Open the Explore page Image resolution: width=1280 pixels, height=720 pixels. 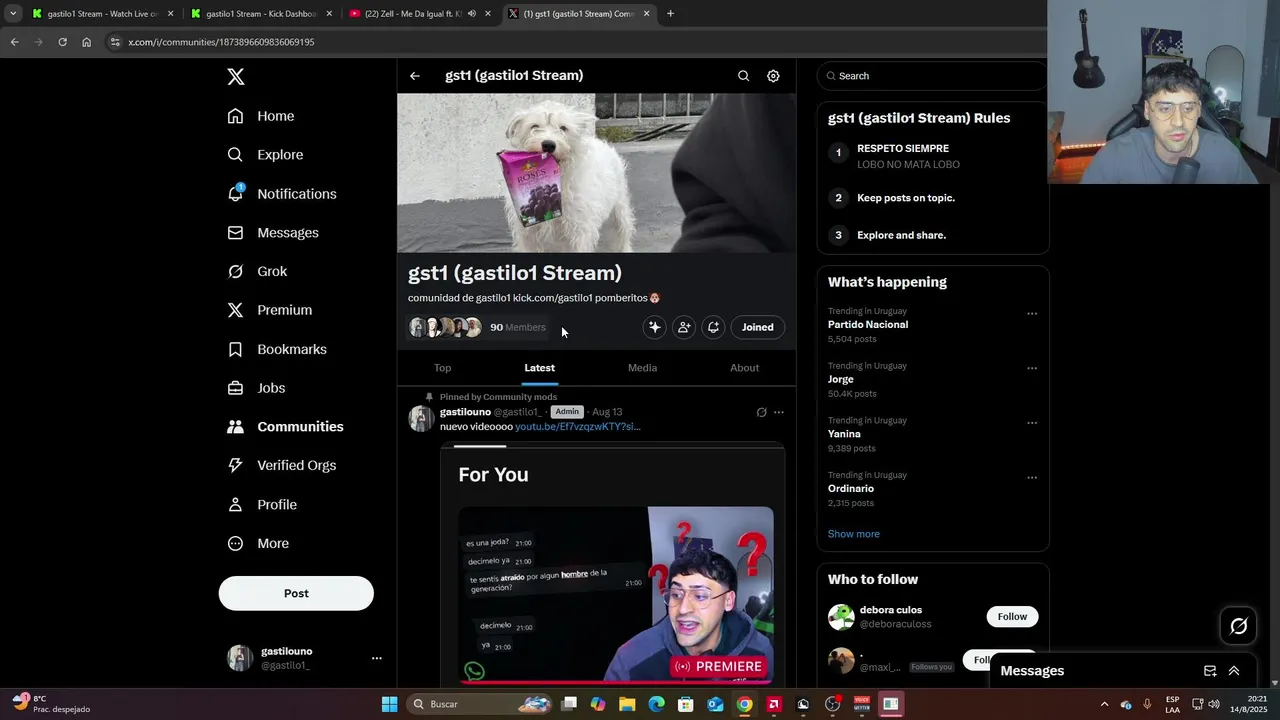(265, 155)
